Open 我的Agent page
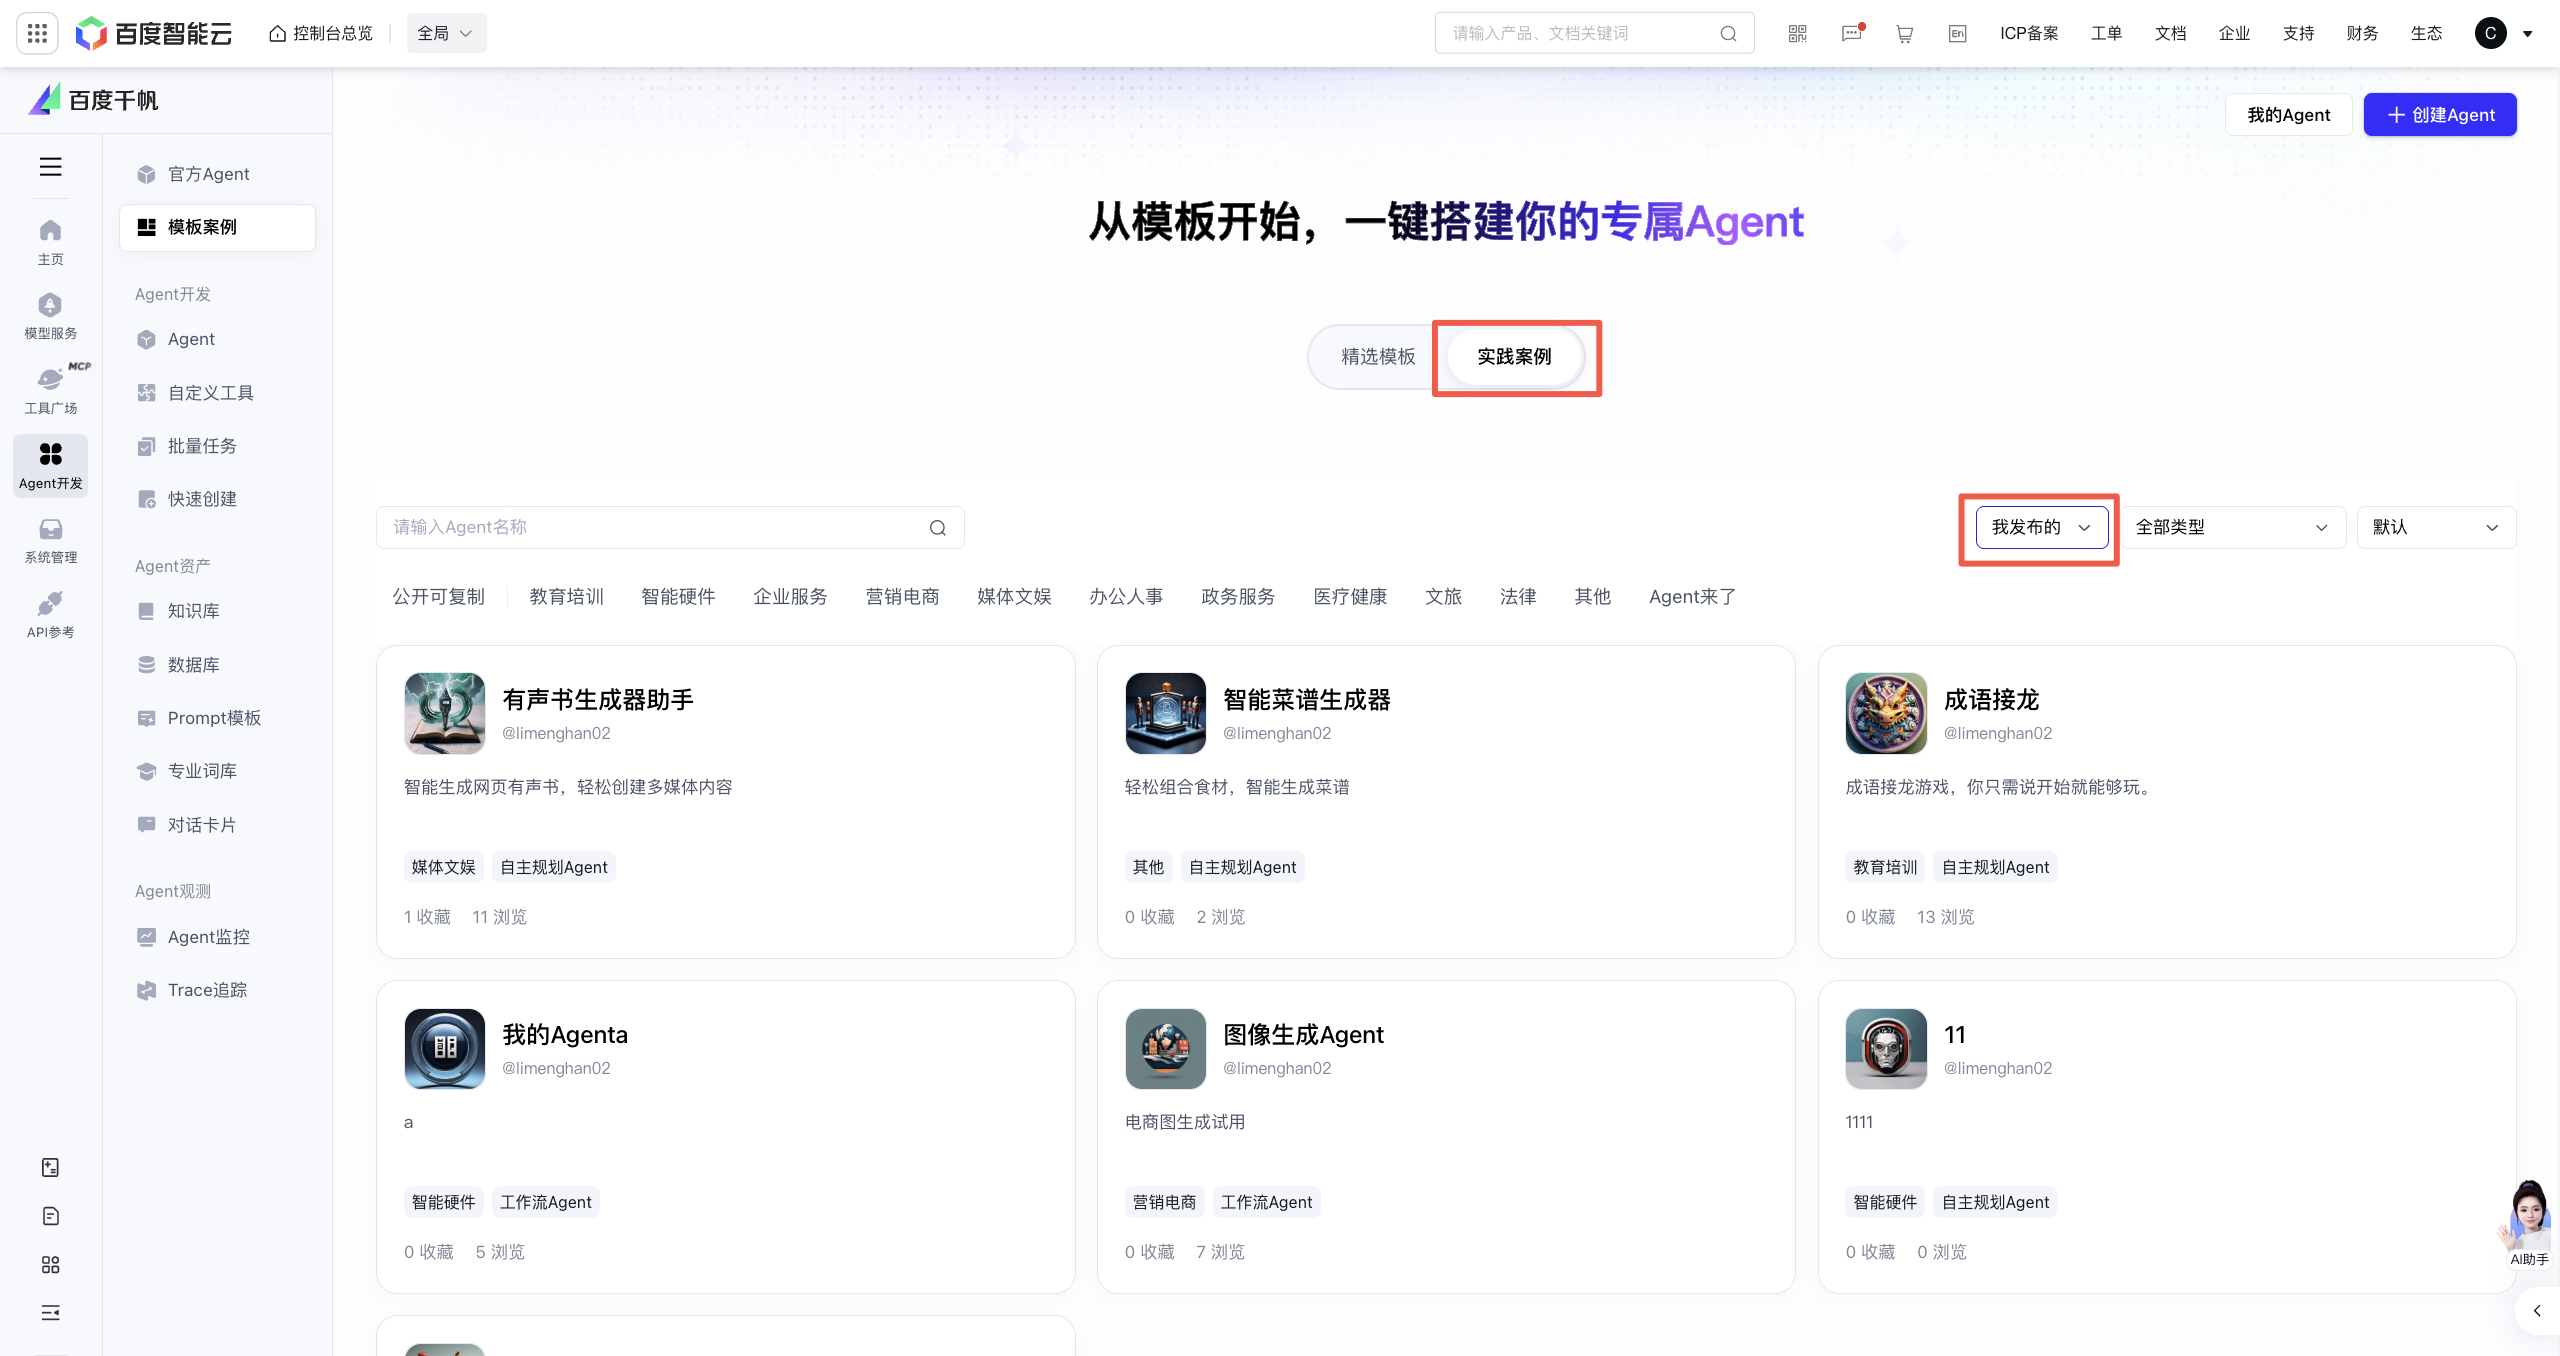 [2288, 114]
